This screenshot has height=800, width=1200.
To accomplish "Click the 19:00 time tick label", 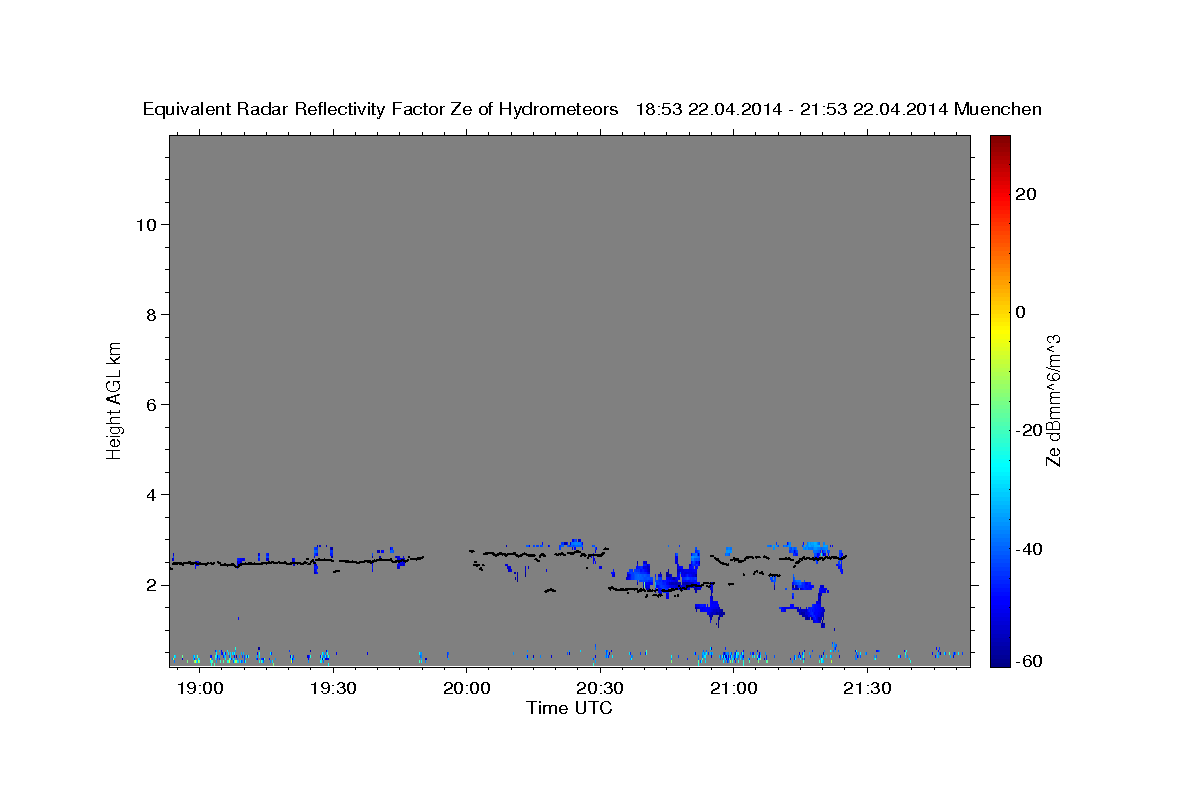I will pyautogui.click(x=201, y=690).
